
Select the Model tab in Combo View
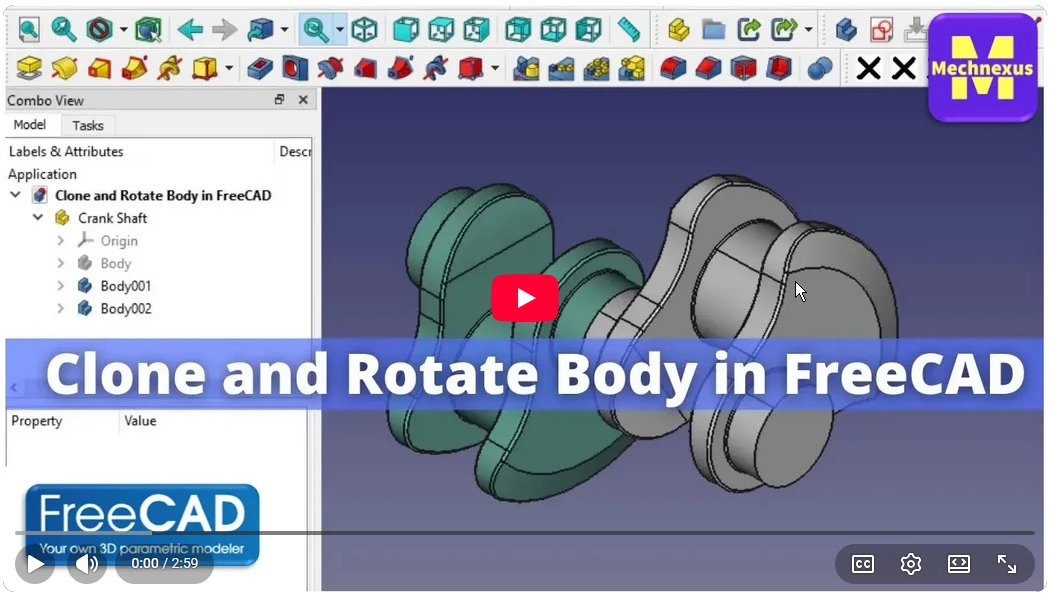pyautogui.click(x=29, y=125)
